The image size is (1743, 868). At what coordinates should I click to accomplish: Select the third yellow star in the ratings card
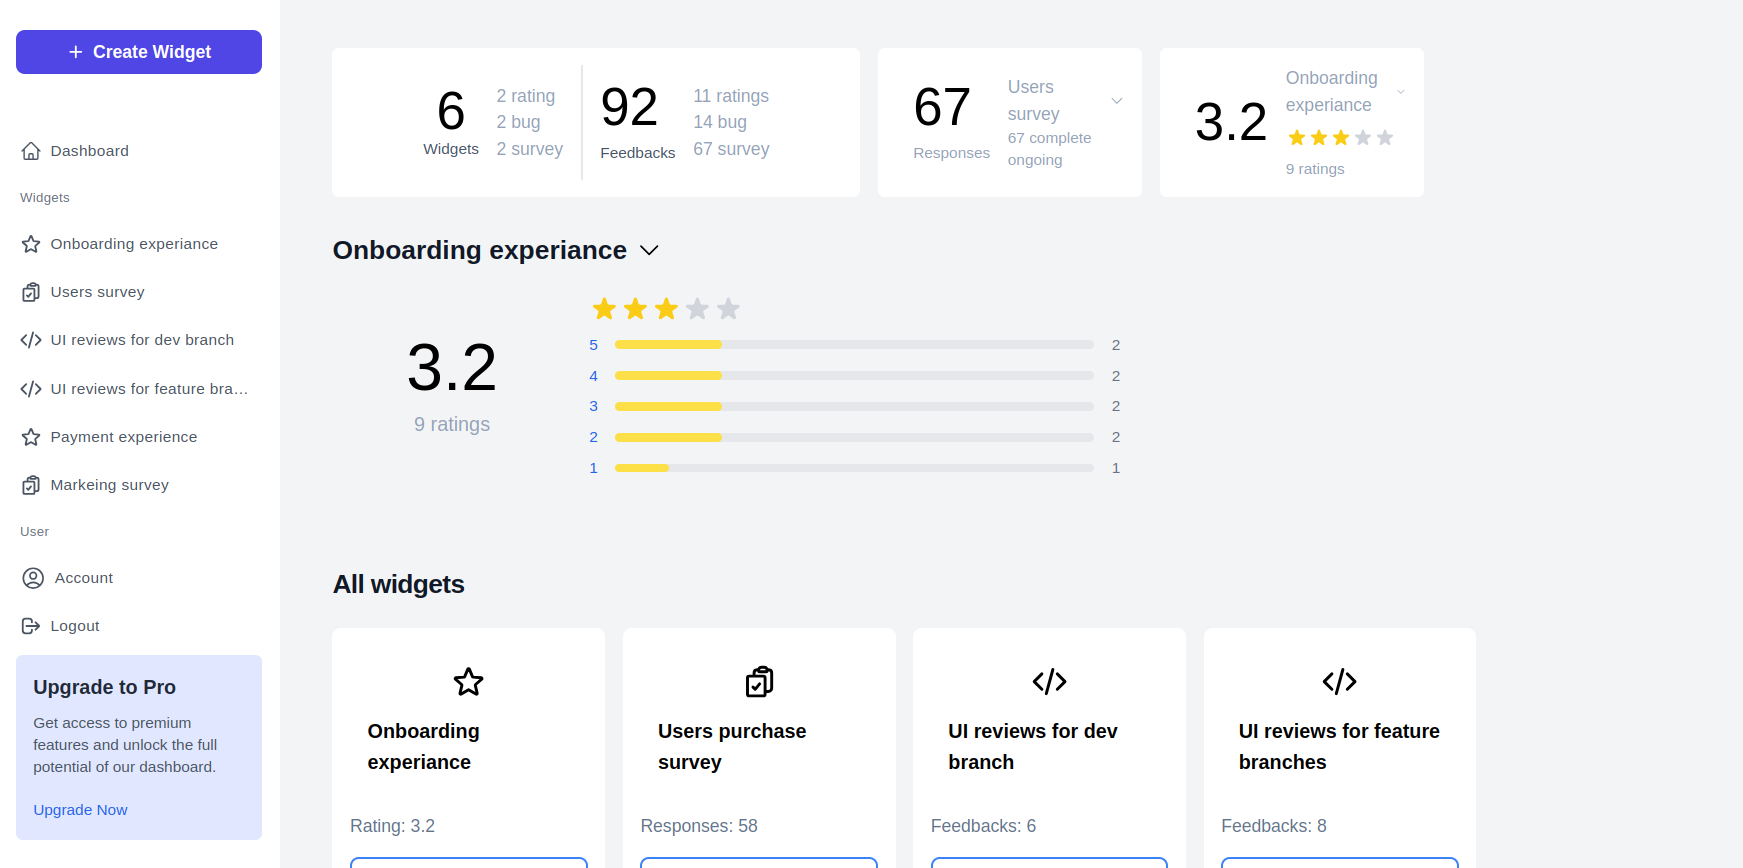[1340, 137]
